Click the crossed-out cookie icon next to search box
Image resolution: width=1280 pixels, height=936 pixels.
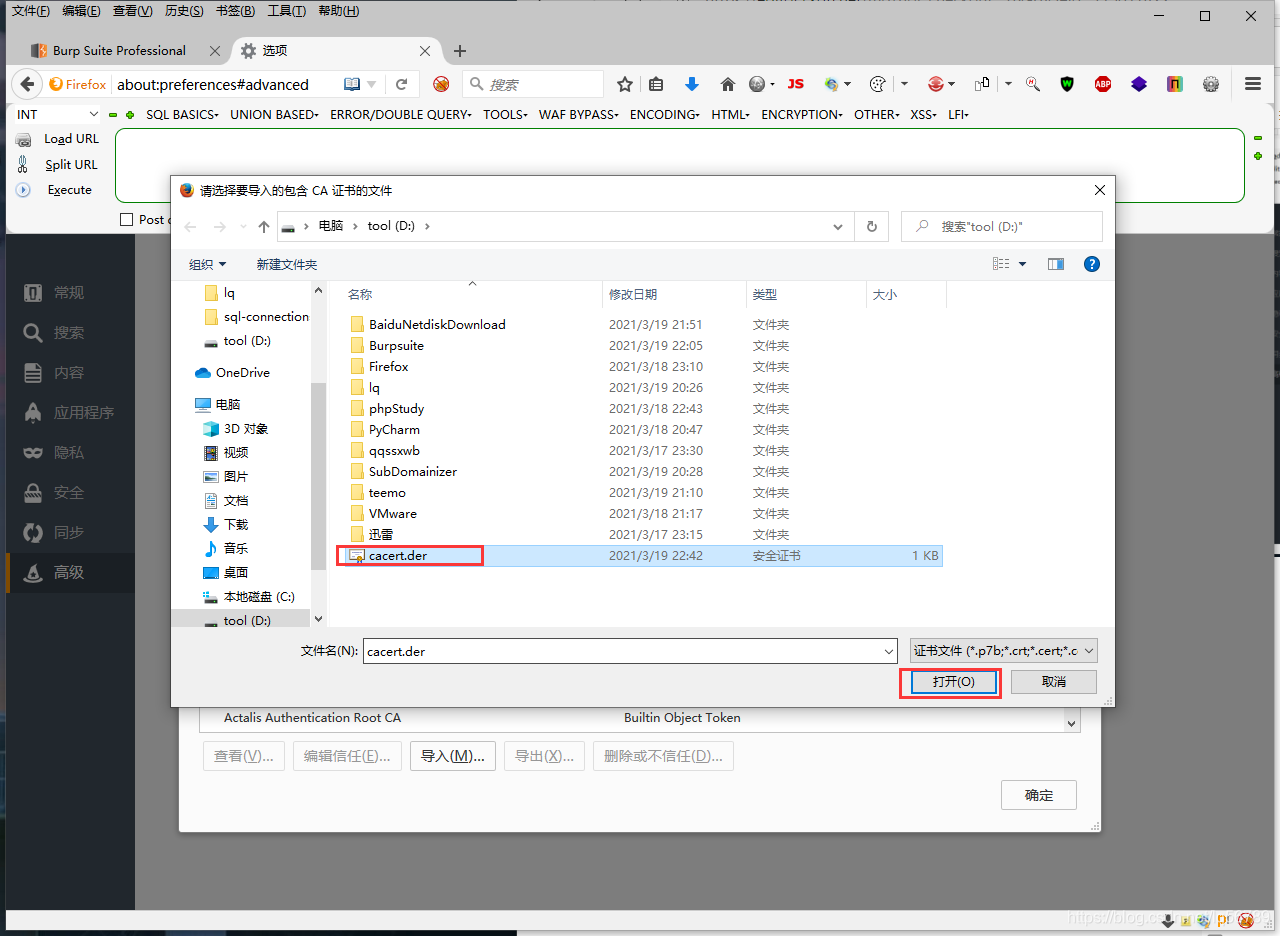click(441, 85)
